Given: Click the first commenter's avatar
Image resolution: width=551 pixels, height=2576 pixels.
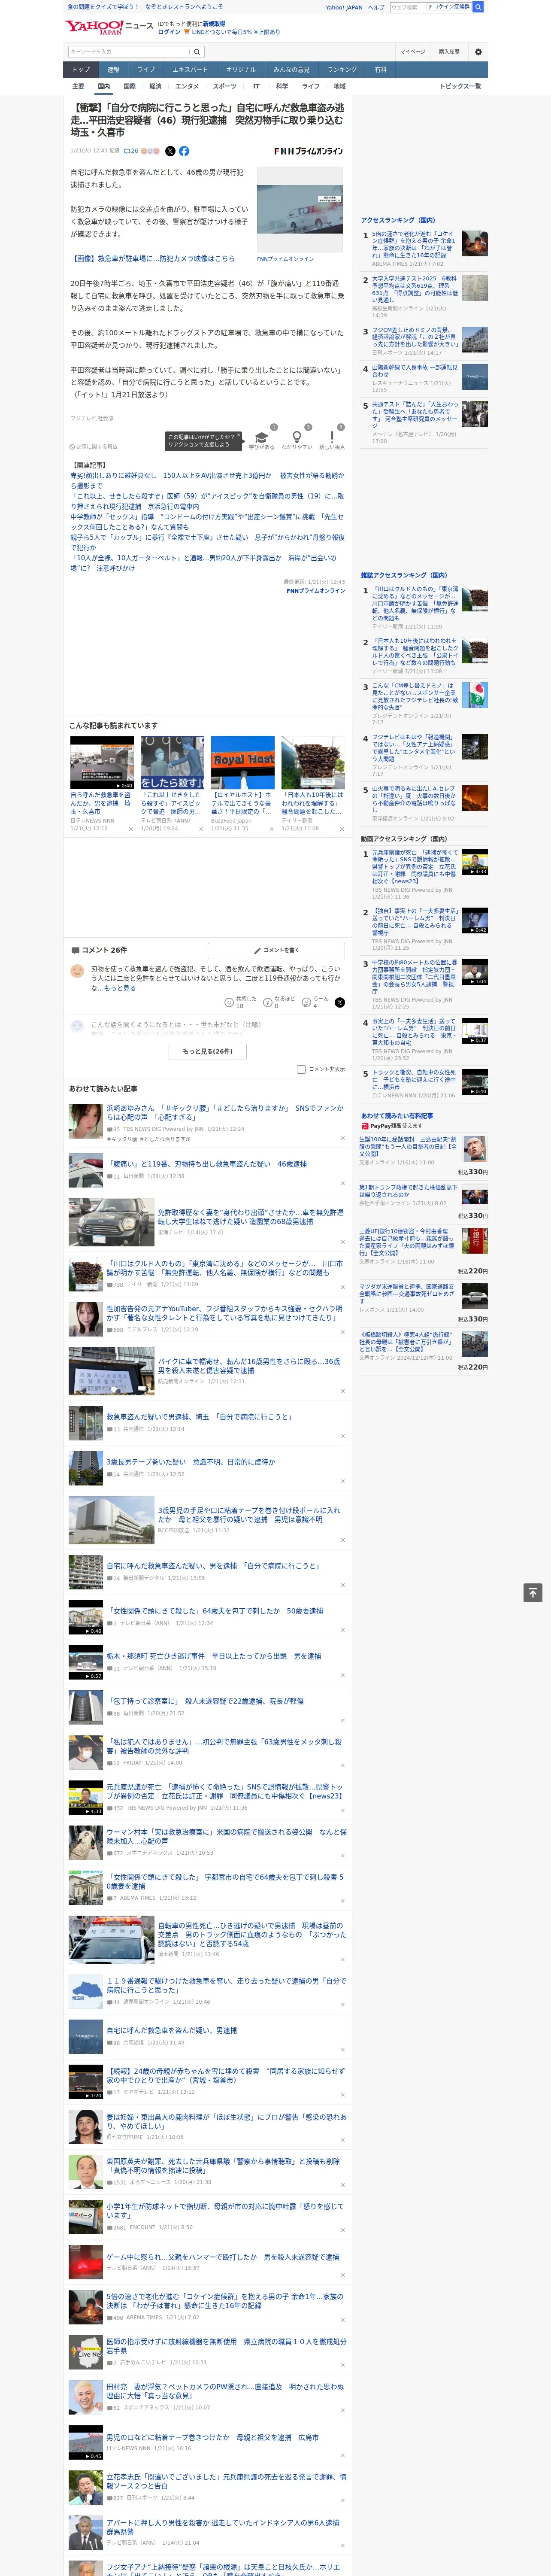Looking at the screenshot, I should coord(77,971).
